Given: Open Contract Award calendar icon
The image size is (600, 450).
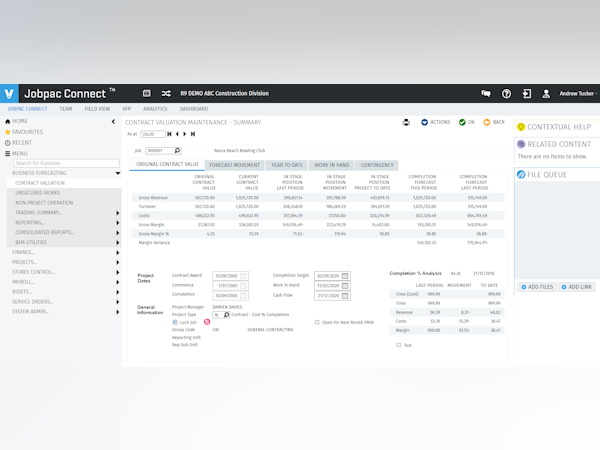Looking at the screenshot, I should tap(243, 276).
